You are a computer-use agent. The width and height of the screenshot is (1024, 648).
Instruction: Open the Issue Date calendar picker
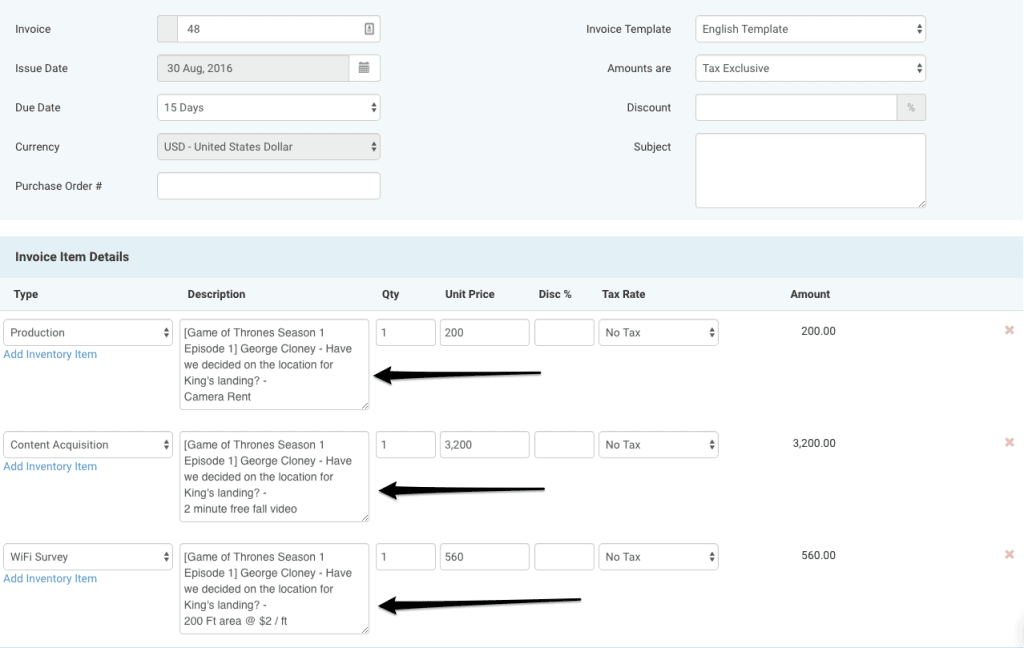(x=364, y=68)
